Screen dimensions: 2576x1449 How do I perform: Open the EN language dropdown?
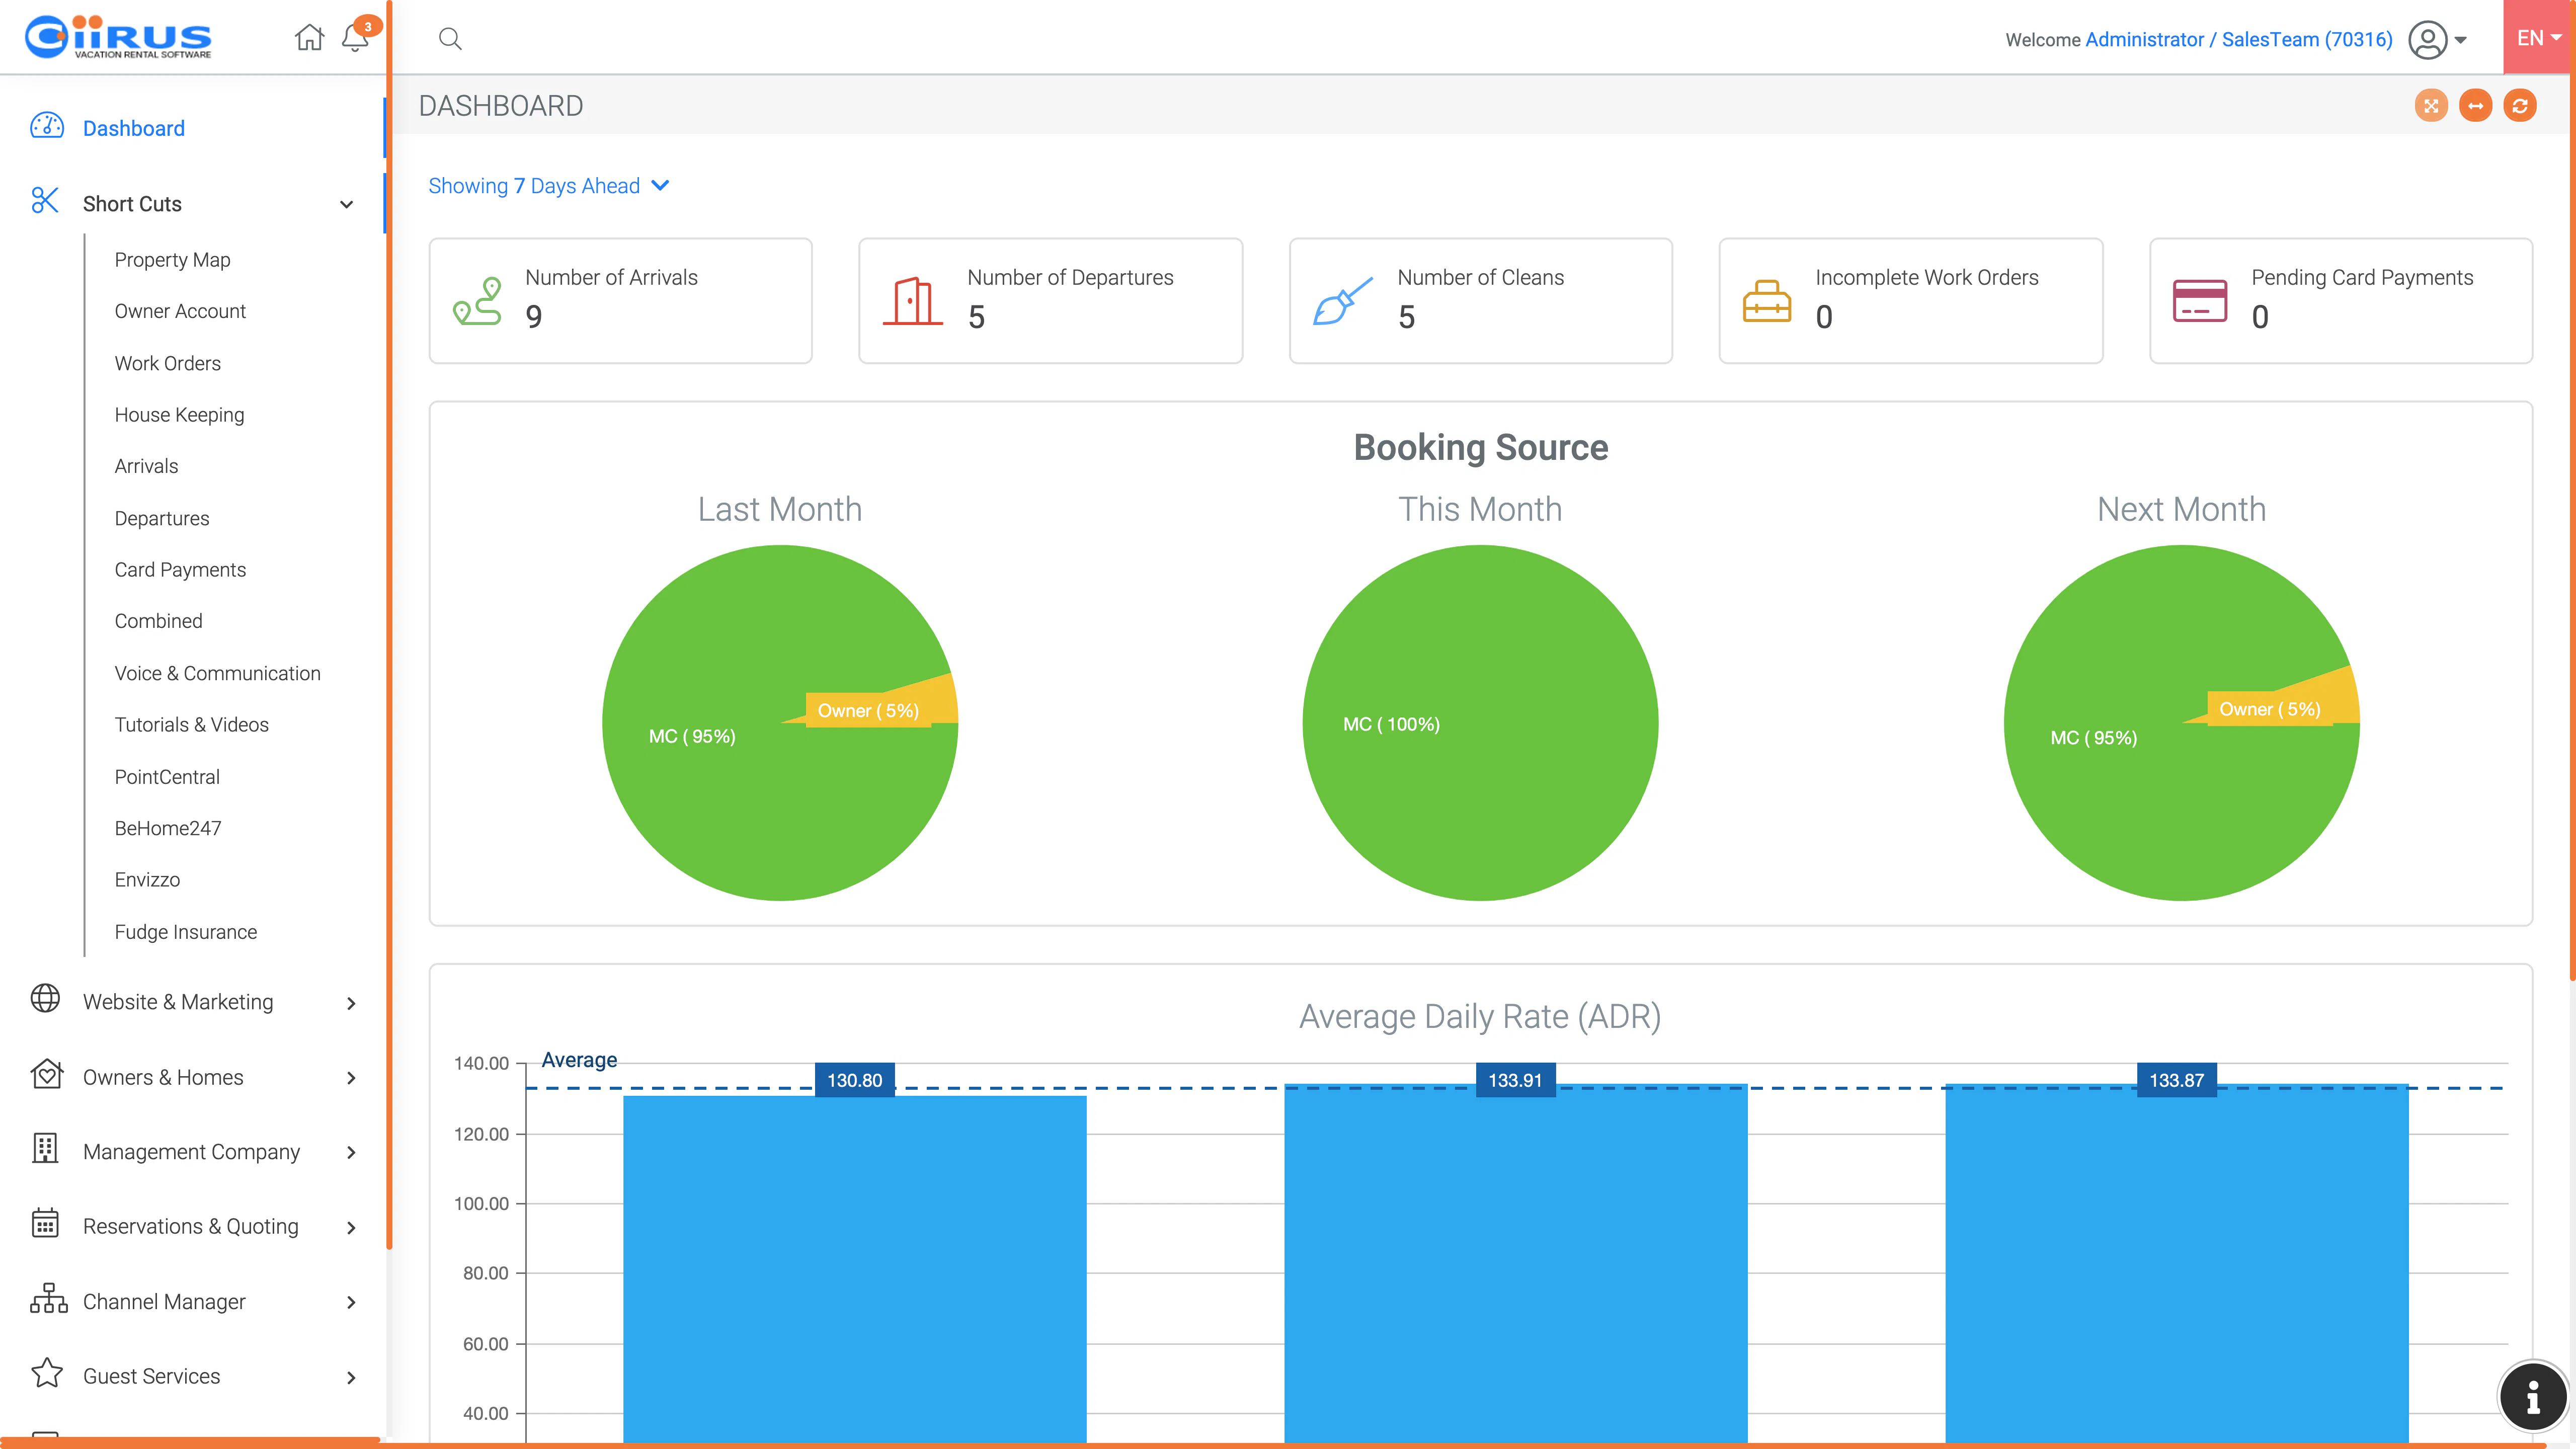click(2539, 37)
